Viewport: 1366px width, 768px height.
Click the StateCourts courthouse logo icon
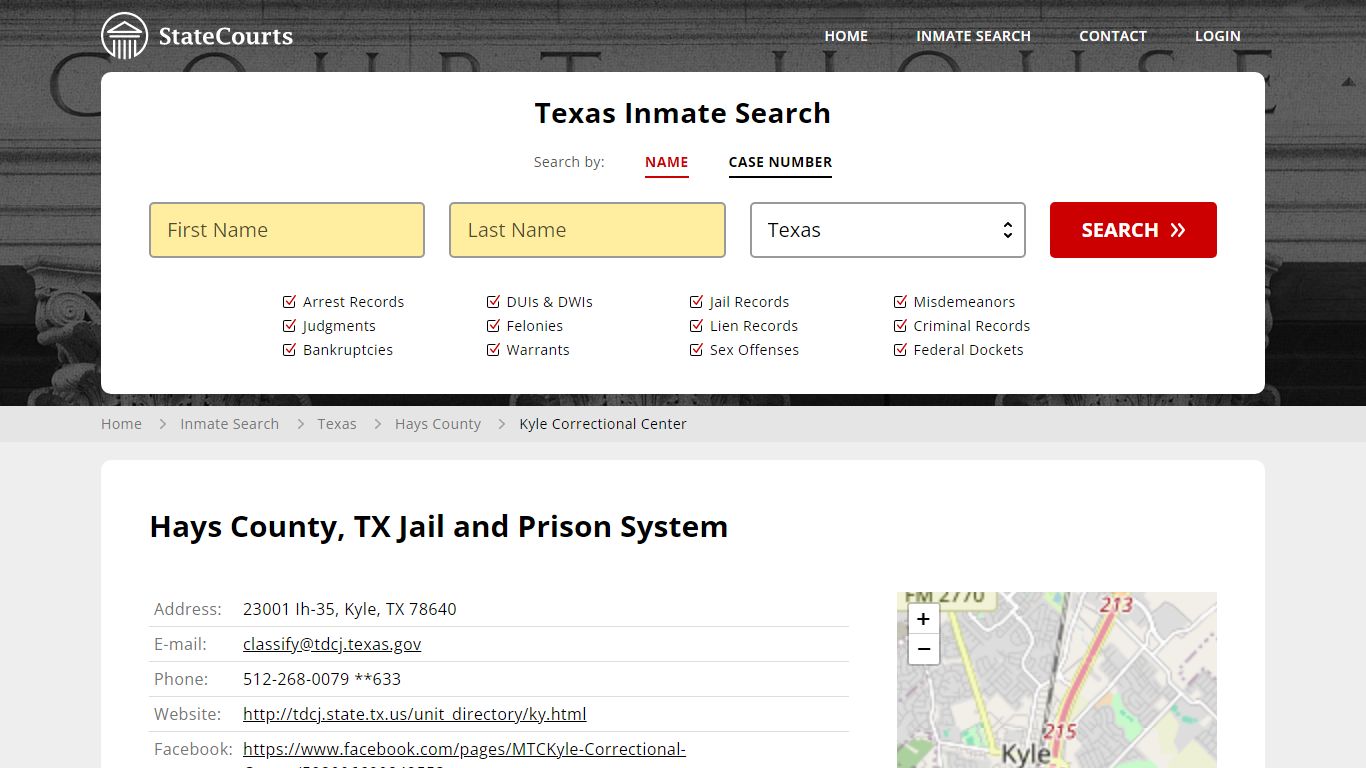125,36
